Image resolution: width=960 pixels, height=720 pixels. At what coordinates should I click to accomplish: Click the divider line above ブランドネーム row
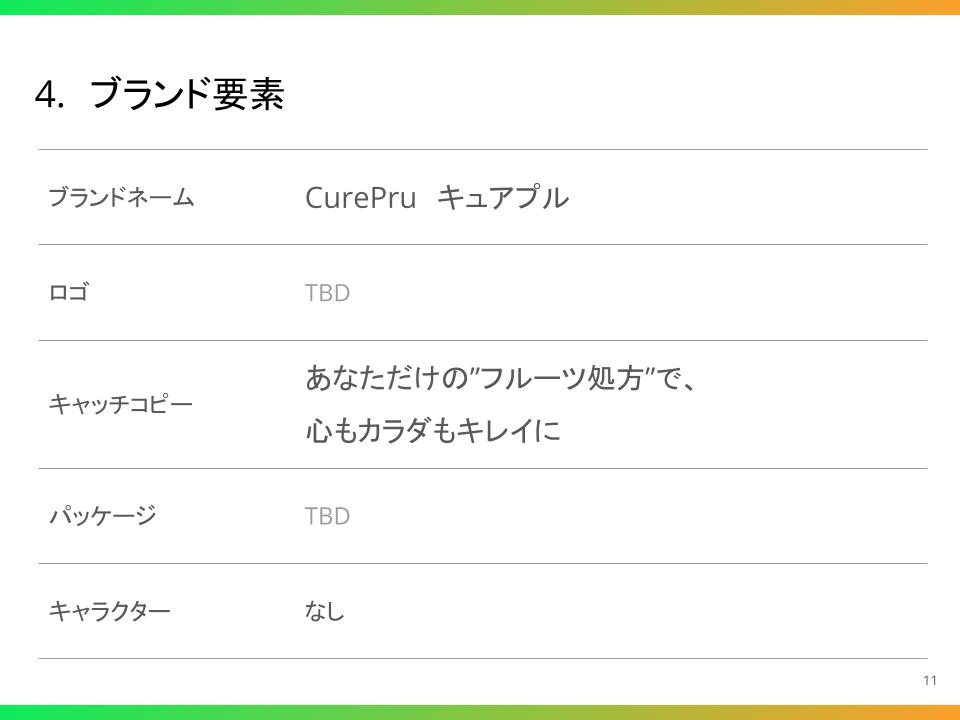[x=482, y=150]
